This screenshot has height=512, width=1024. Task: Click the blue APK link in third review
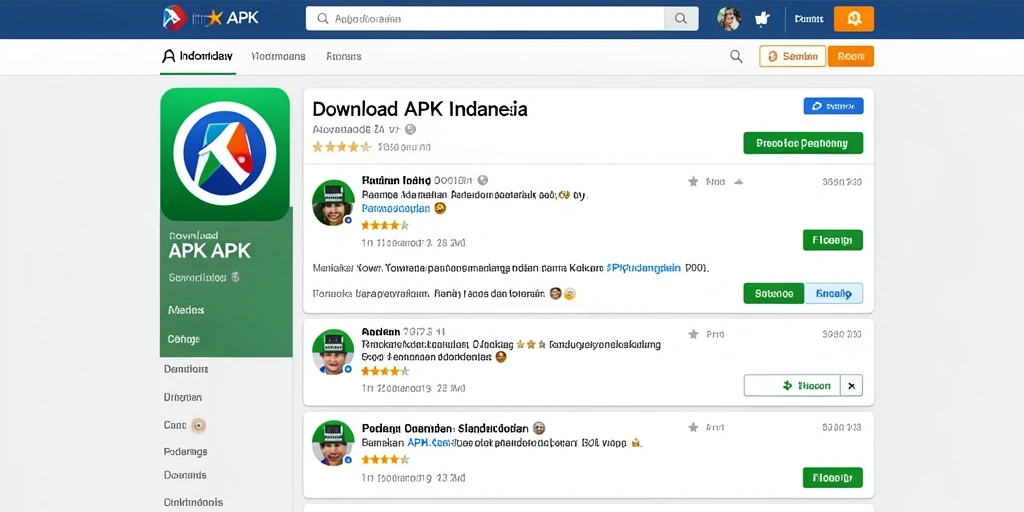(429, 443)
